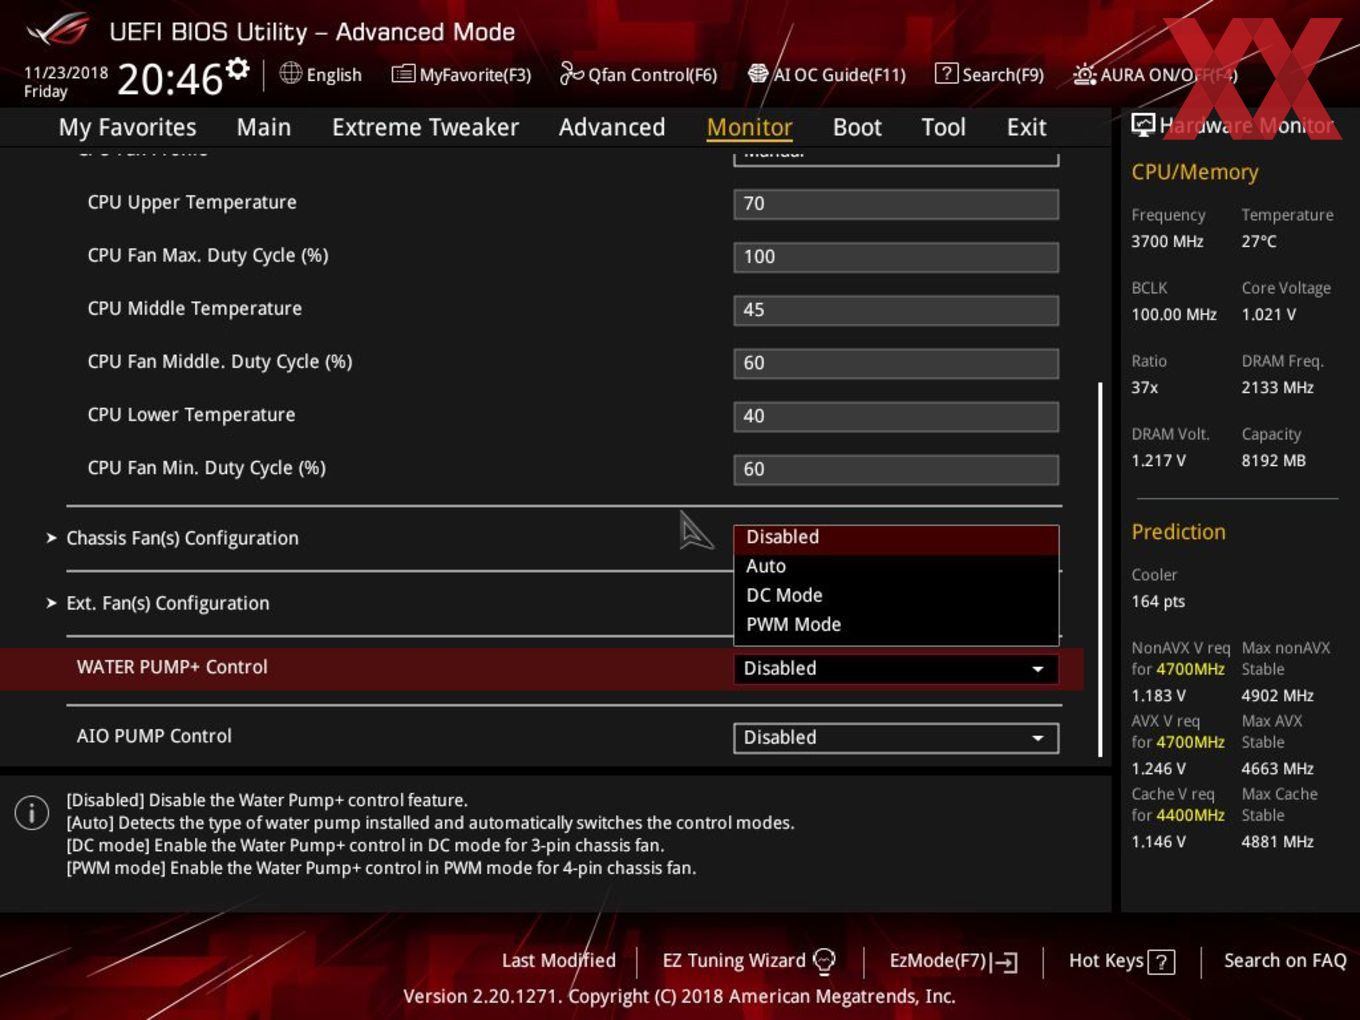Switch to My Favorites tab
The width and height of the screenshot is (1360, 1020).
[127, 127]
